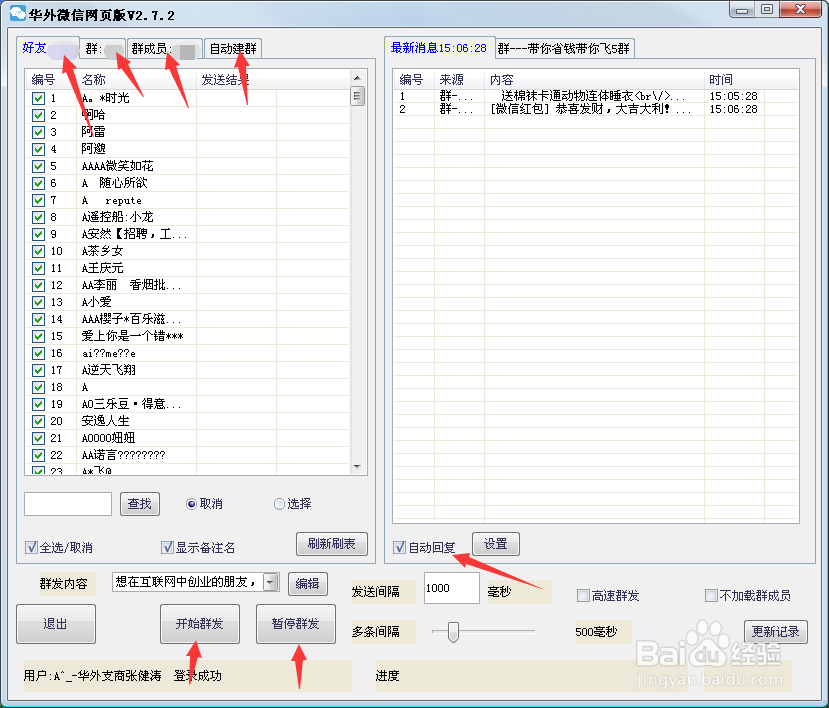Image resolution: width=829 pixels, height=708 pixels.
Task: Uncheck friend row 2 checkbox 阿哈
Action: (38, 115)
